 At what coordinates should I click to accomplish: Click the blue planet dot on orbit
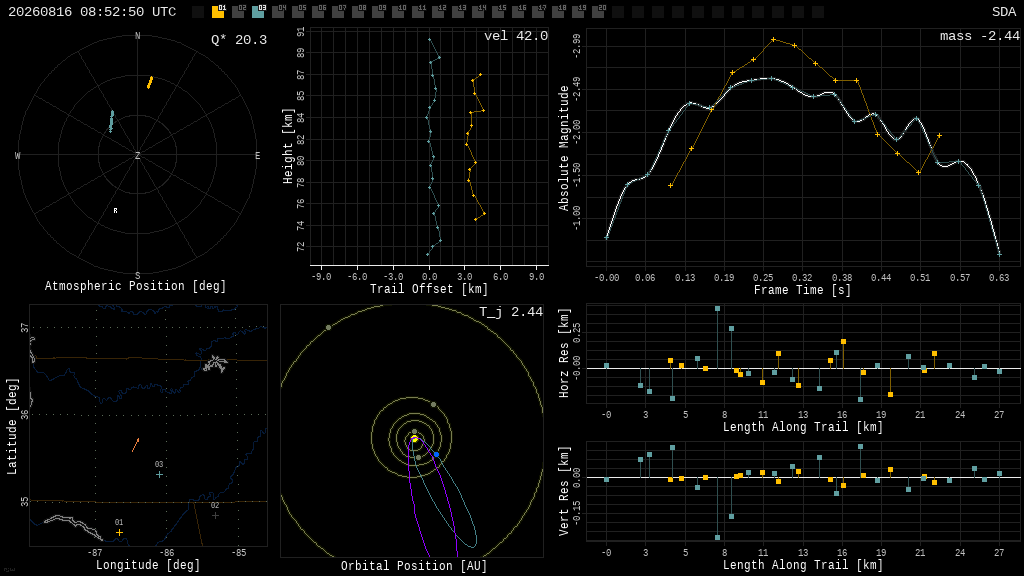pyautogui.click(x=436, y=455)
